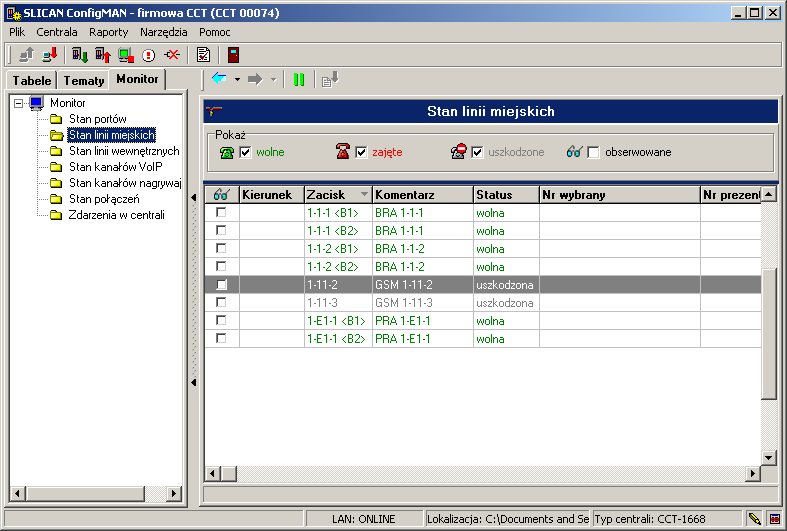Switch to the Tabele tab

pyautogui.click(x=32, y=80)
